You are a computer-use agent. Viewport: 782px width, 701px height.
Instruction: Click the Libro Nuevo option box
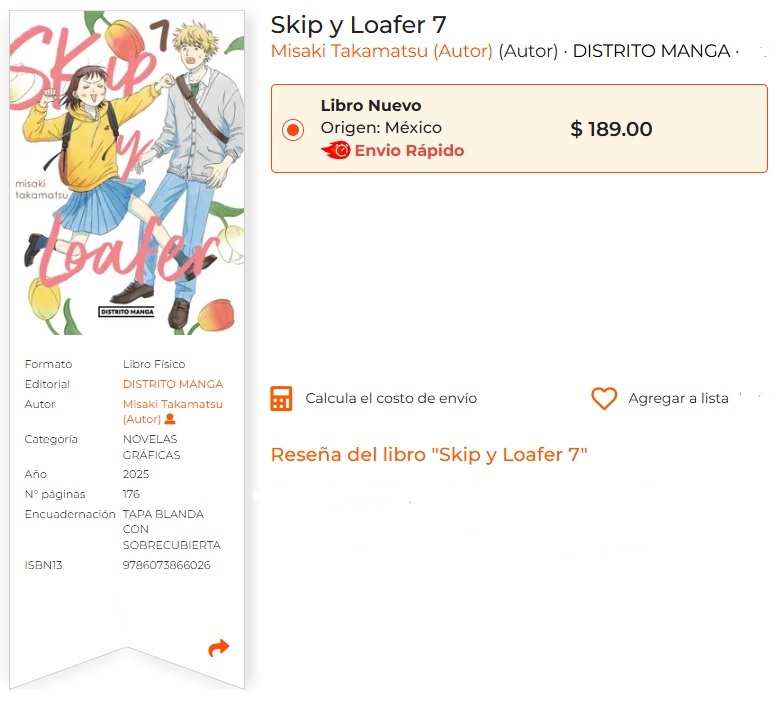[519, 129]
